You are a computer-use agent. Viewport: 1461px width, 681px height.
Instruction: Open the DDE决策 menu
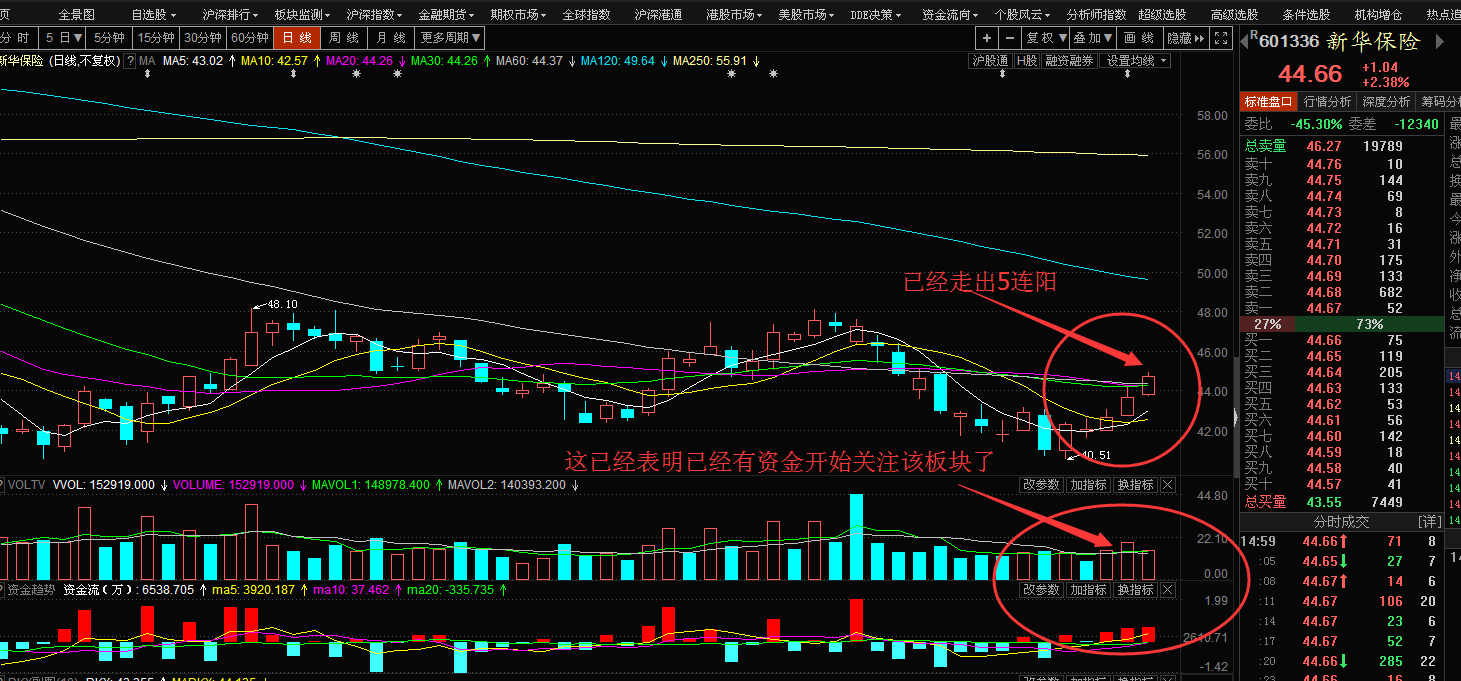[876, 15]
